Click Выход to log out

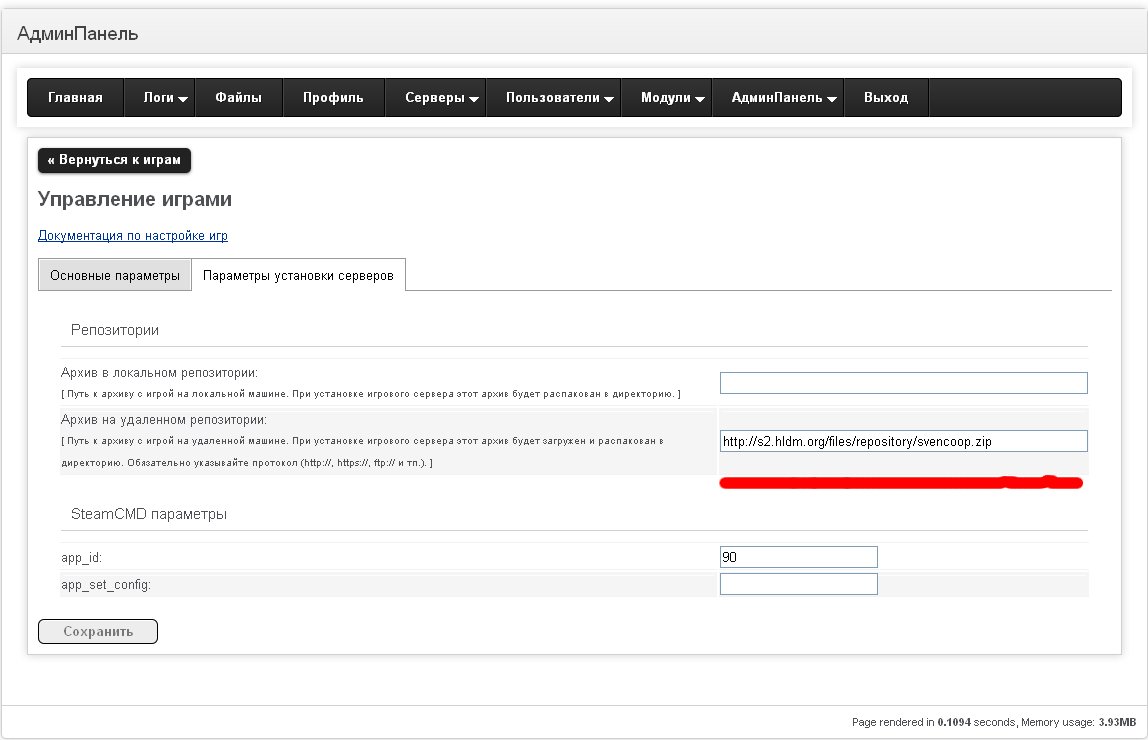(x=886, y=98)
